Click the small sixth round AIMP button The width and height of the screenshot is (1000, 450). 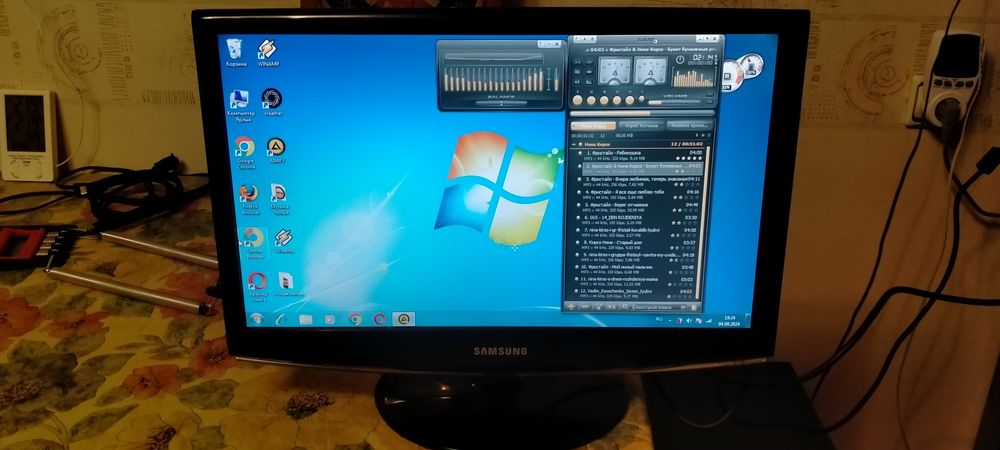tap(642, 99)
